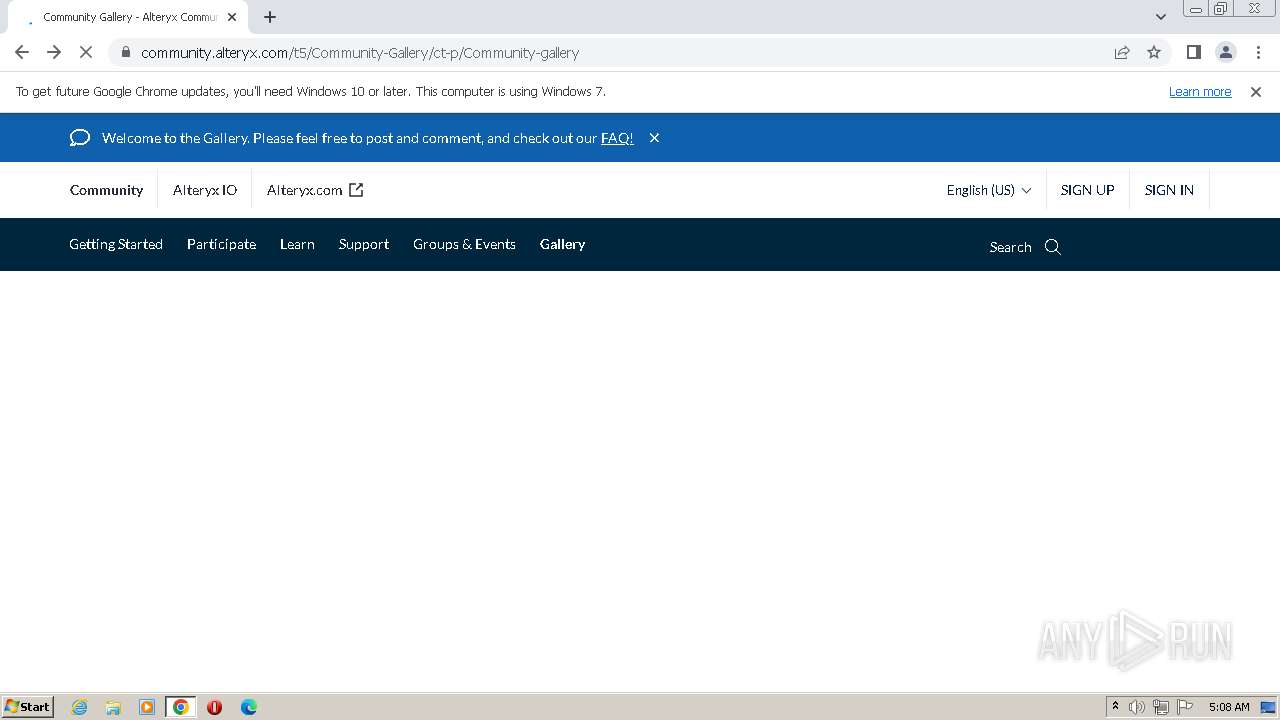Open Chrome's three-dot menu

click(1258, 52)
